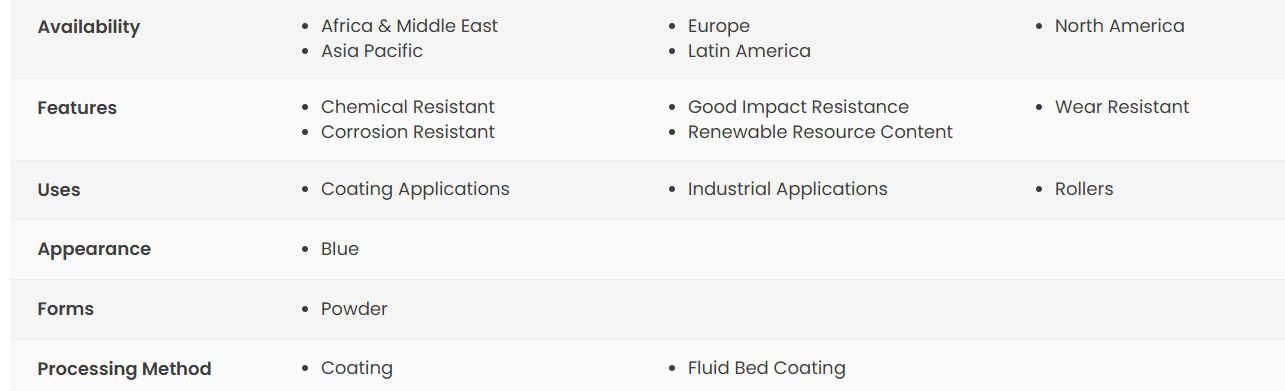Select the Blue appearance value
Image resolution: width=1285 pixels, height=391 pixels.
pos(340,249)
